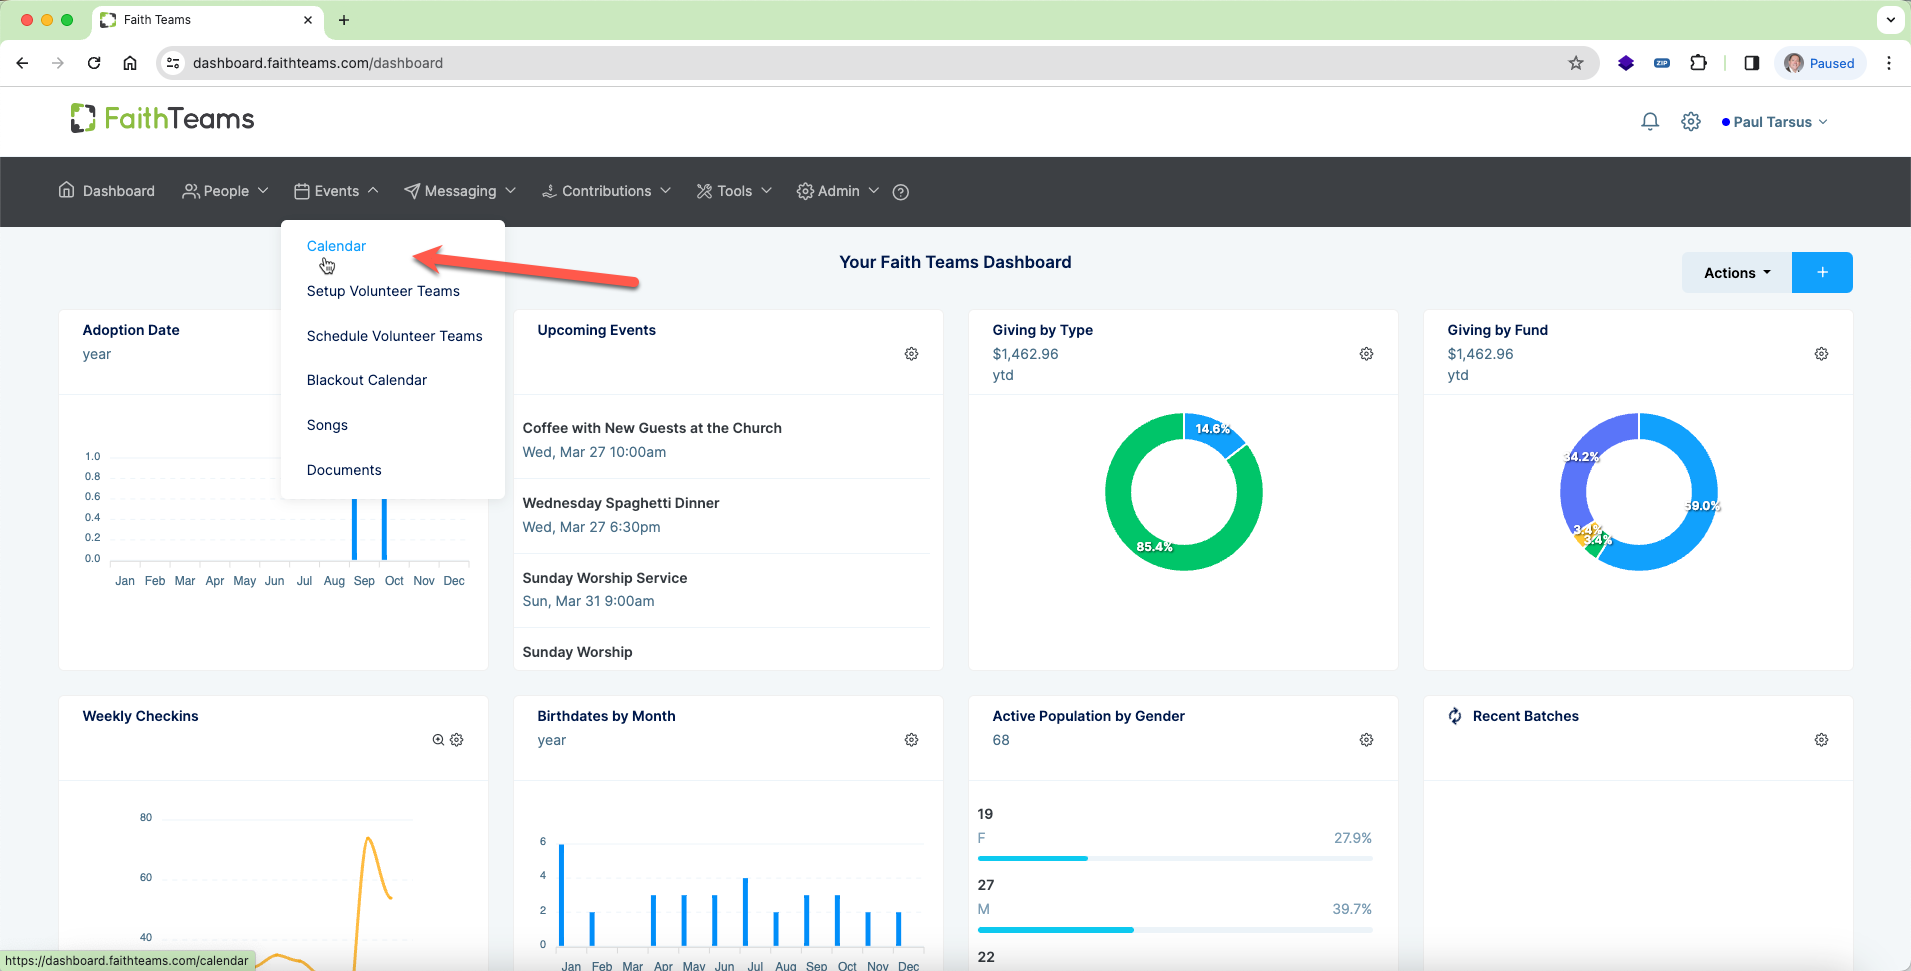Open the Chrome side panel icon
Image resolution: width=1911 pixels, height=971 pixels.
point(1752,63)
